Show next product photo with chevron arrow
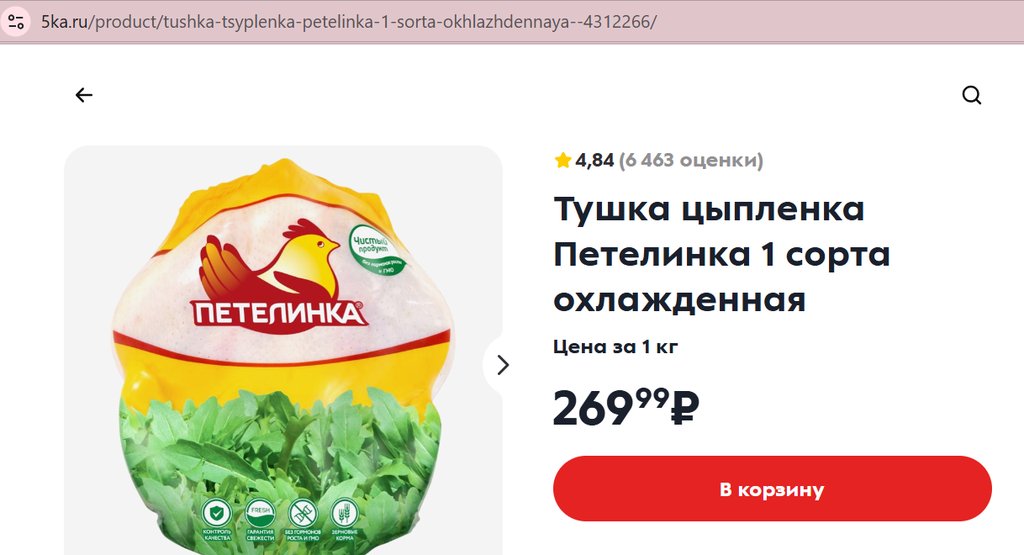Screen dimensions: 1024x555 pos(502,365)
